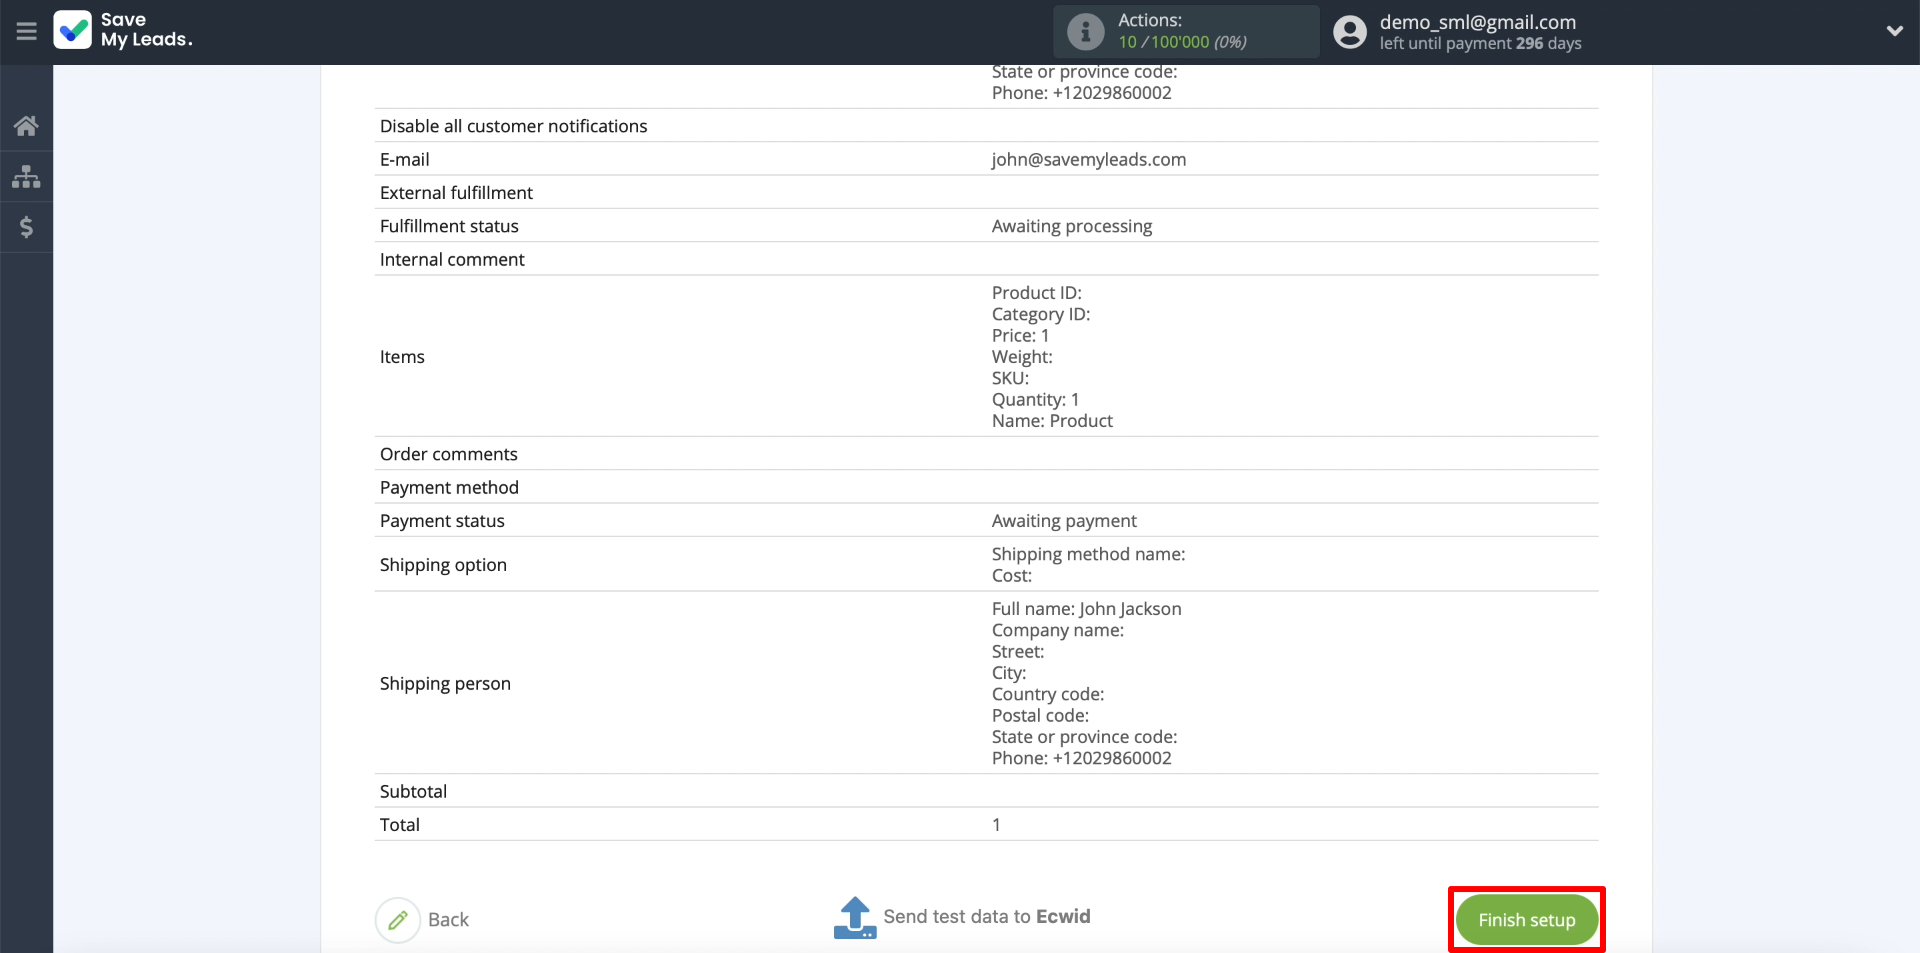Screen dimensions: 1920x953
Task: Click john@savemyleads.com email value
Action: tap(1088, 159)
